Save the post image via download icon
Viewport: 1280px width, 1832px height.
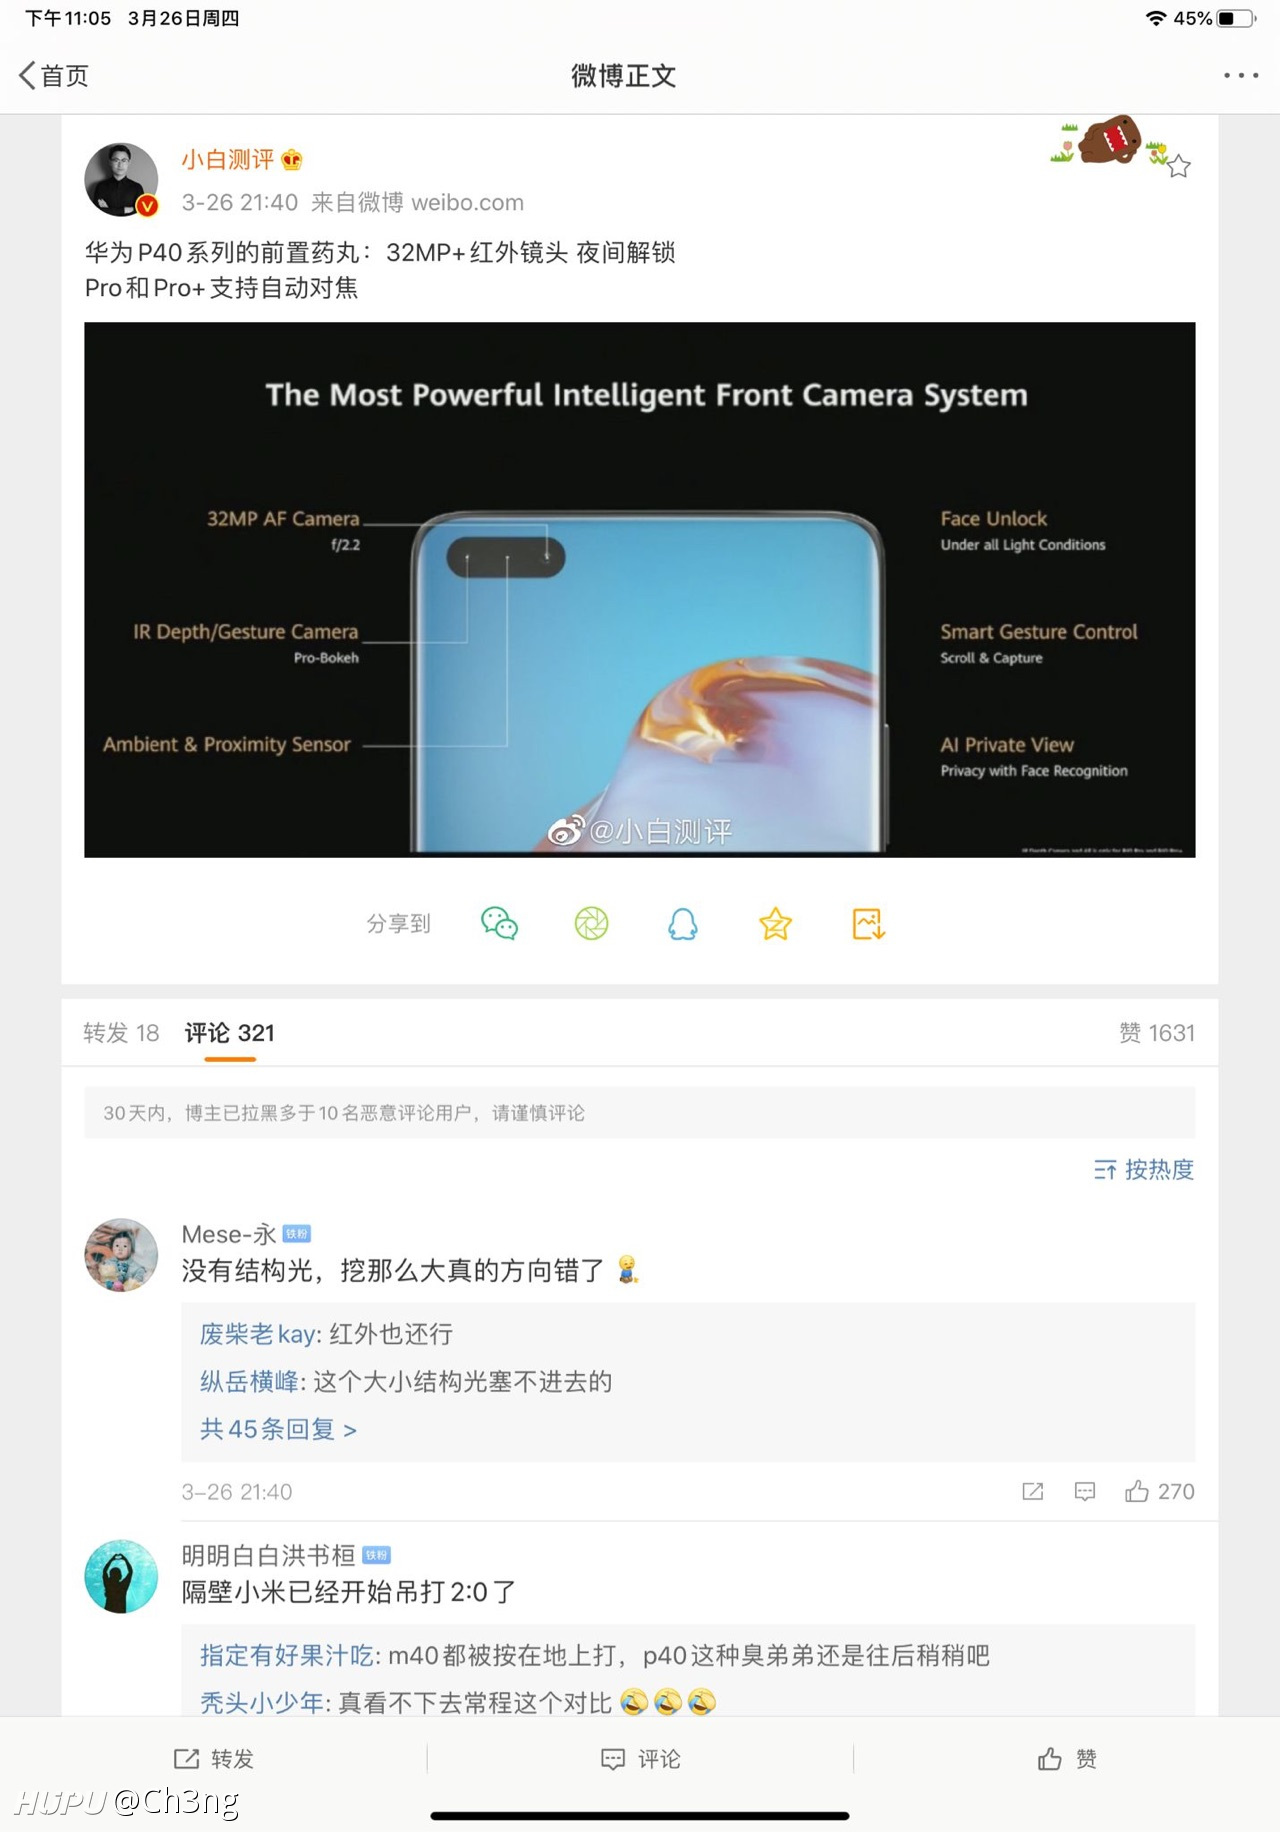click(868, 923)
